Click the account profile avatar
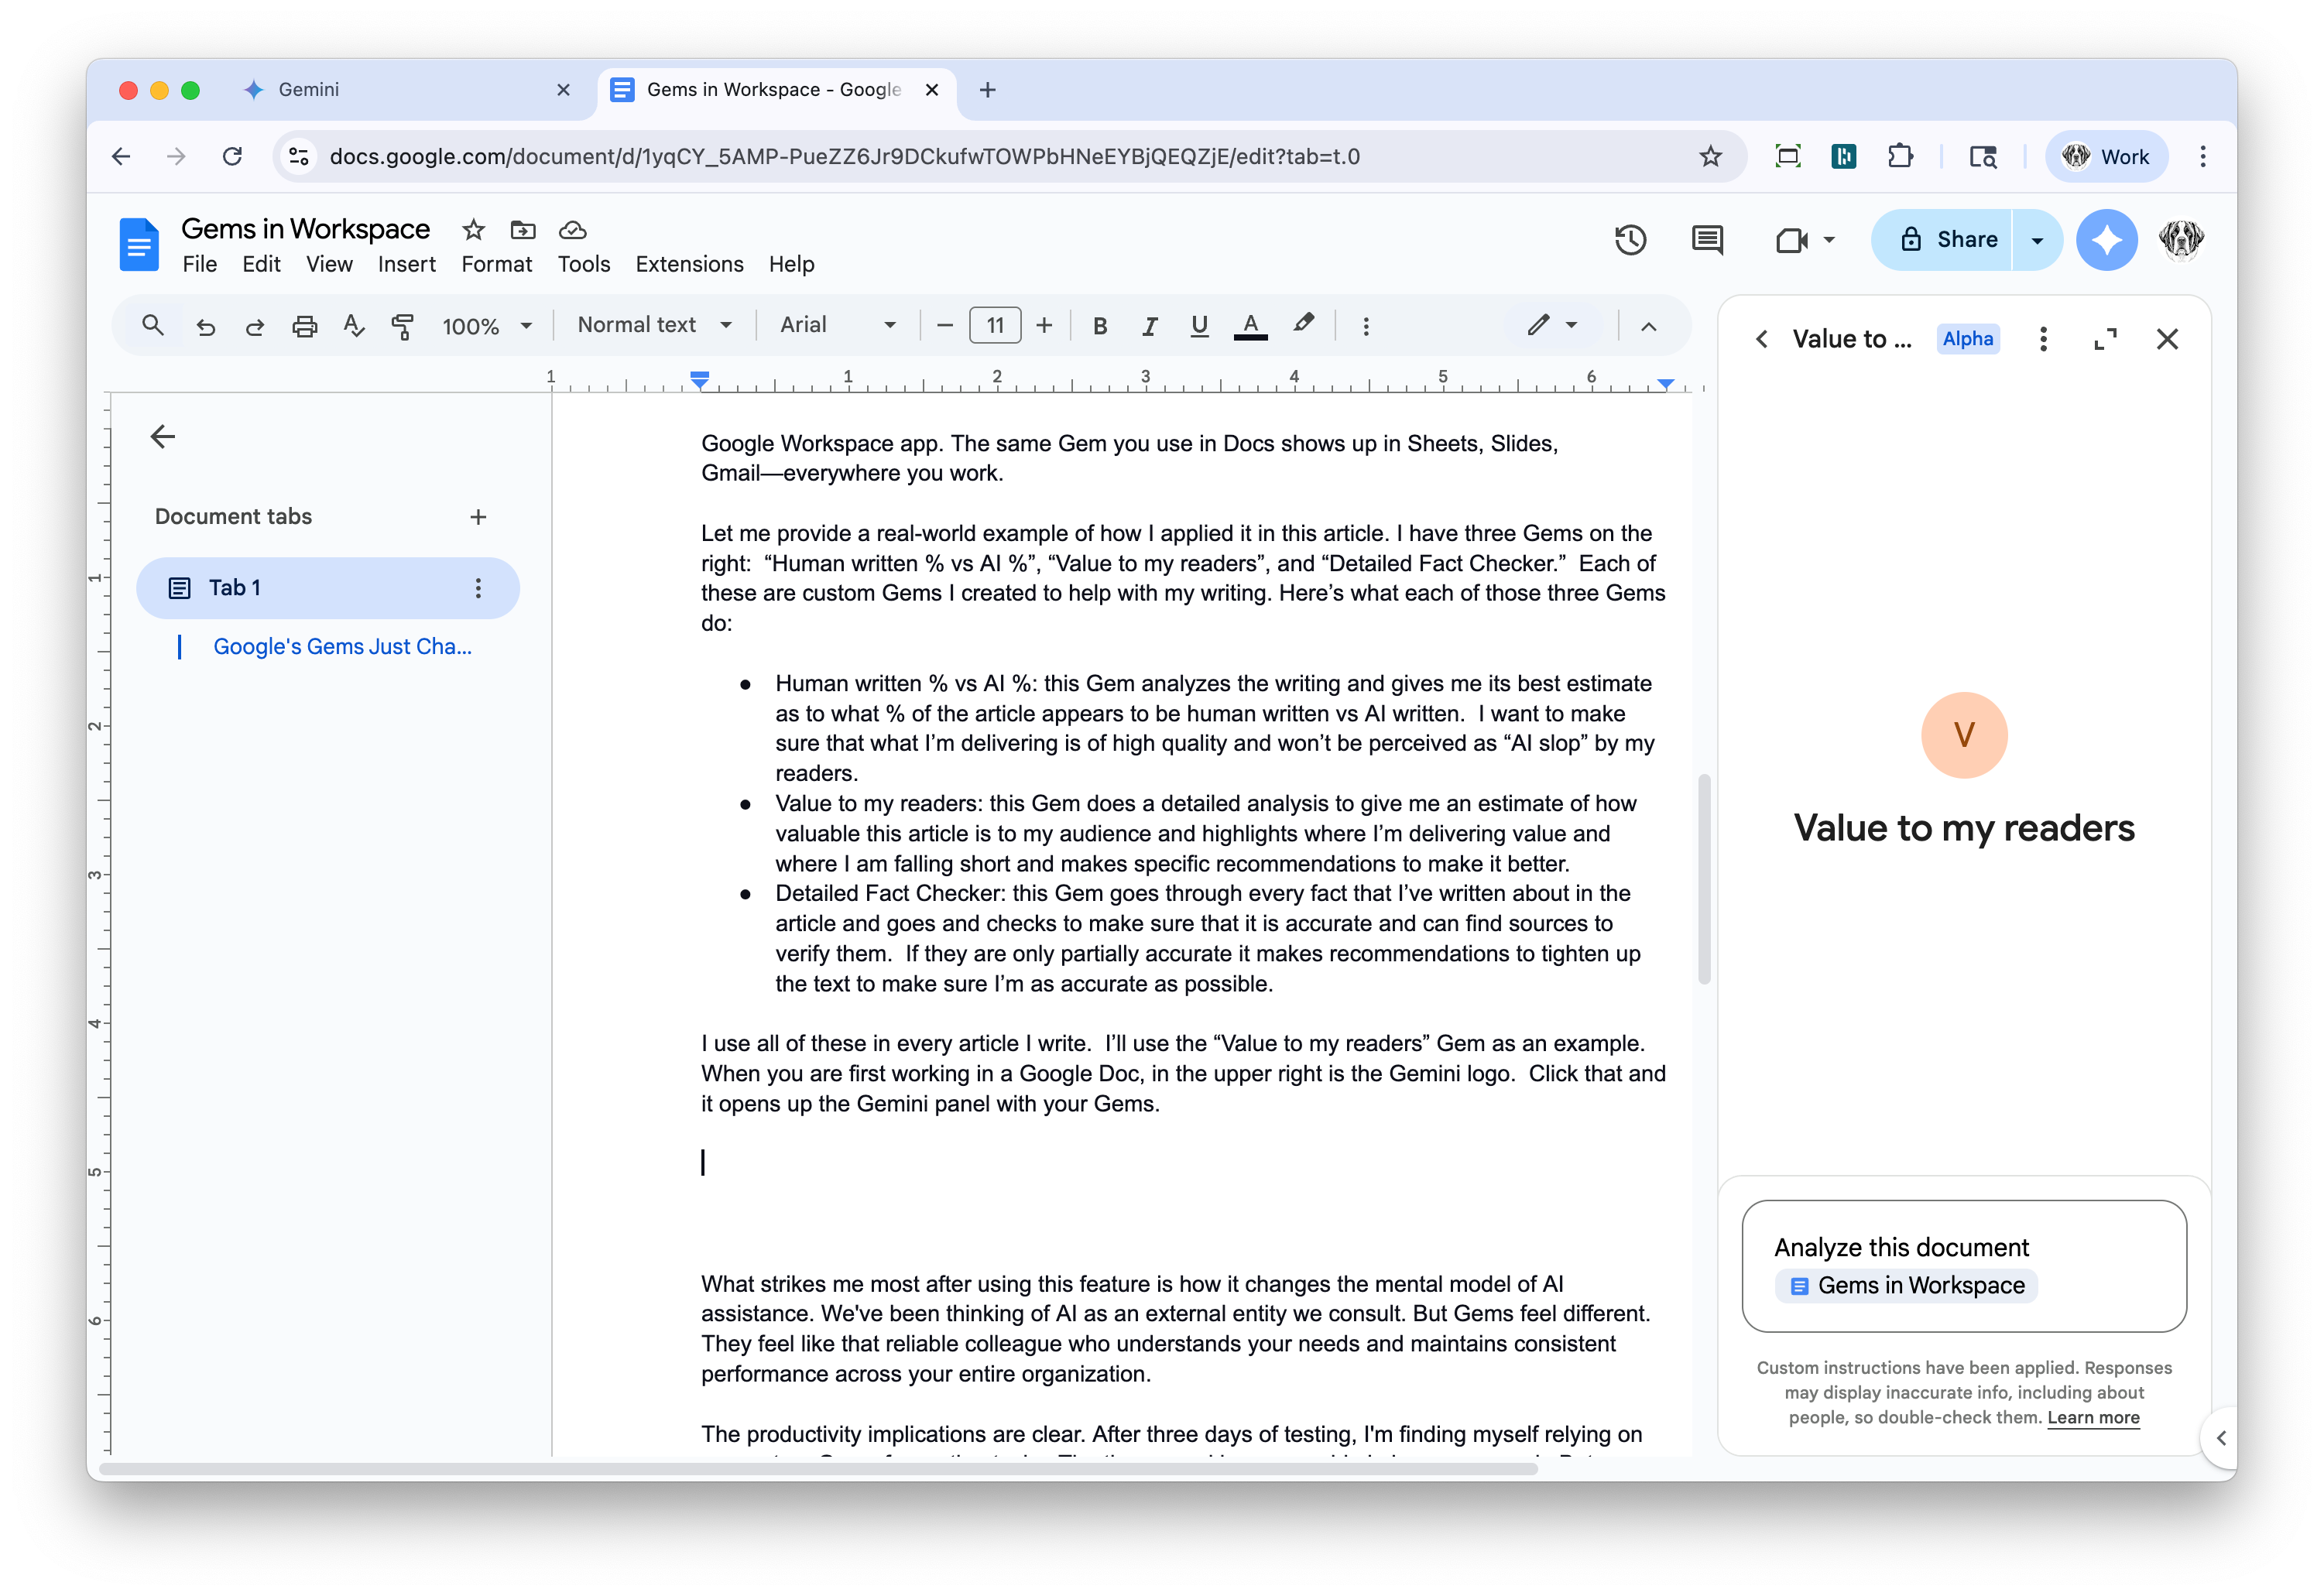Viewport: 2324px width, 1596px height. [x=2180, y=240]
